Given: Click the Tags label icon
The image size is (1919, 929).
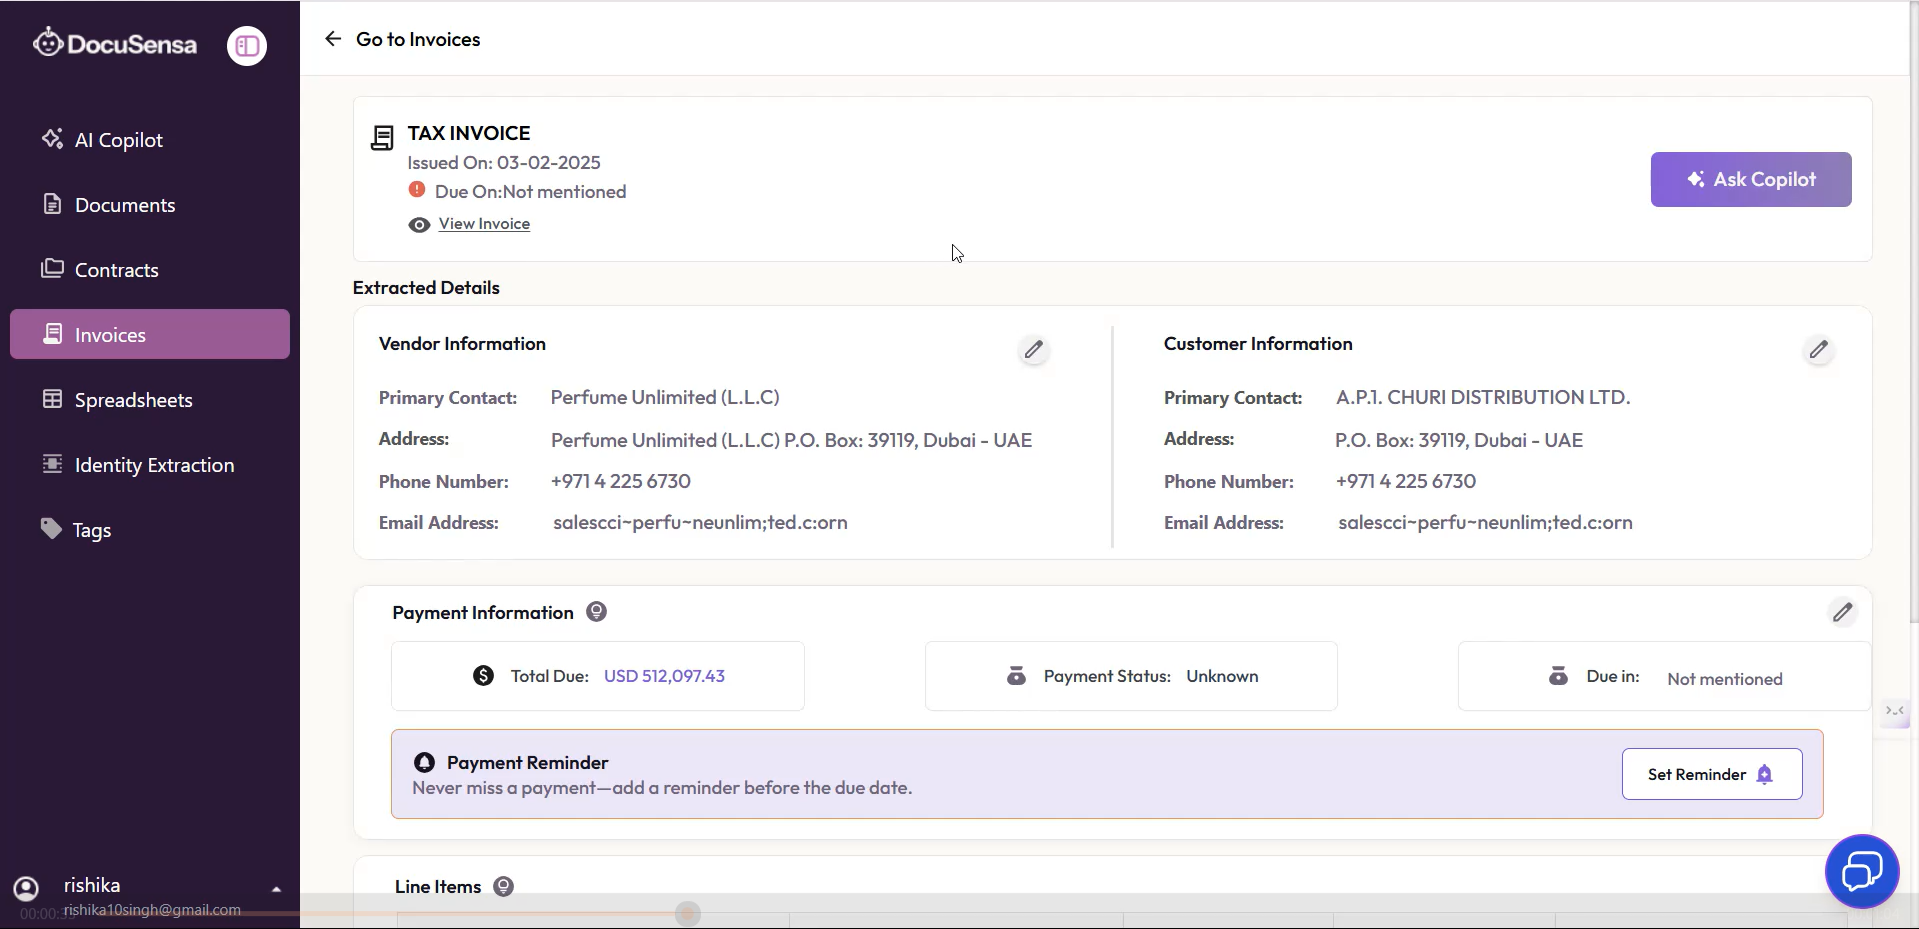Looking at the screenshot, I should click(x=51, y=528).
